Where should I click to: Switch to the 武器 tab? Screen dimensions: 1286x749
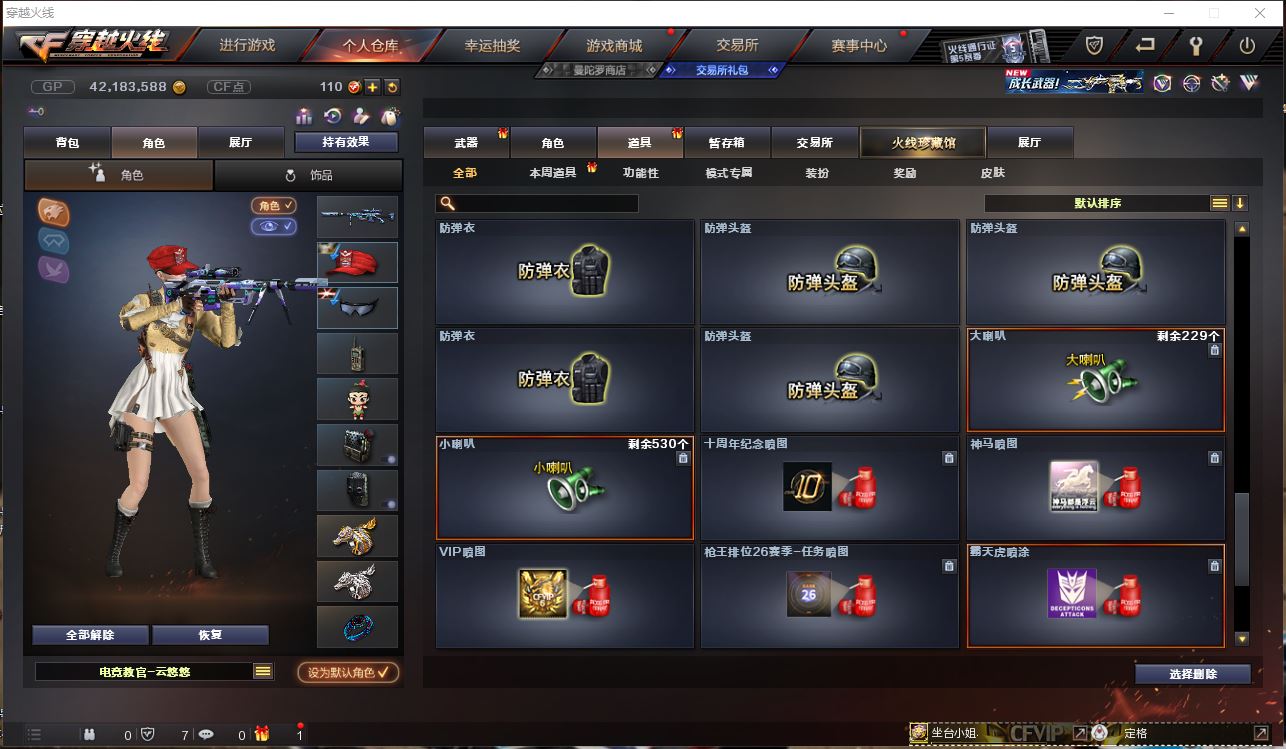pos(466,143)
